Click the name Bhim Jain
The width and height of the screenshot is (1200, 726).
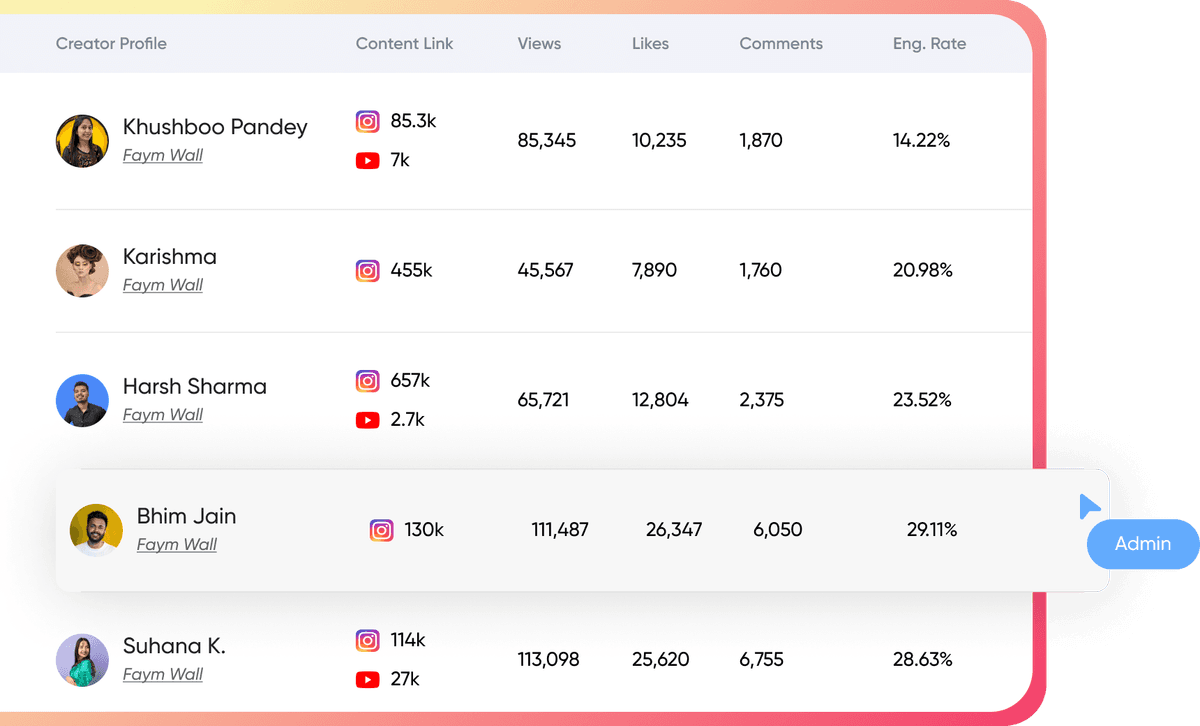click(x=187, y=517)
